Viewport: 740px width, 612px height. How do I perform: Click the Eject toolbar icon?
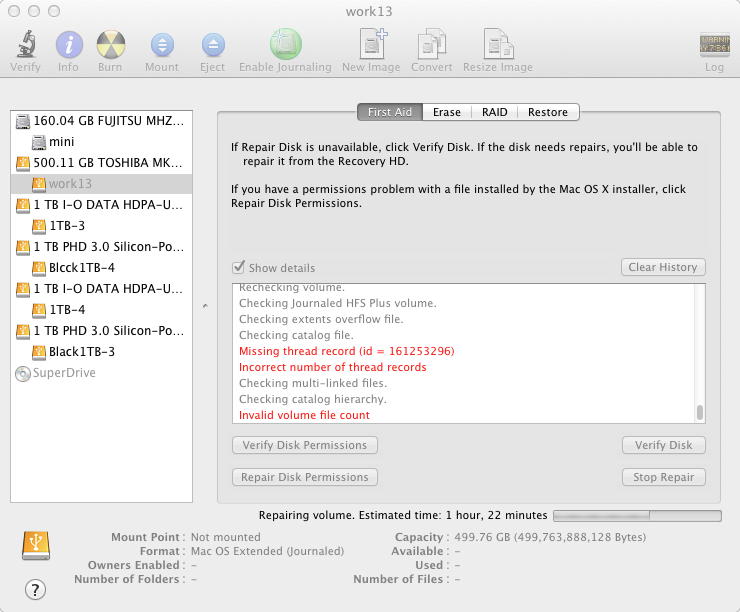[213, 45]
